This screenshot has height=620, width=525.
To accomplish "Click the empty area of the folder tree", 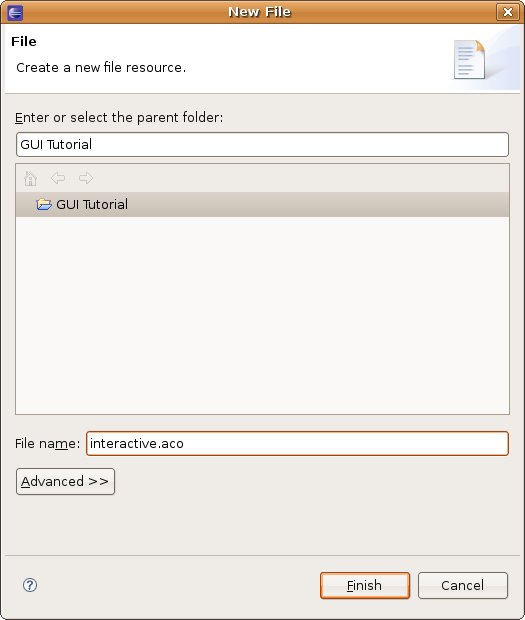I will pyautogui.click(x=262, y=315).
